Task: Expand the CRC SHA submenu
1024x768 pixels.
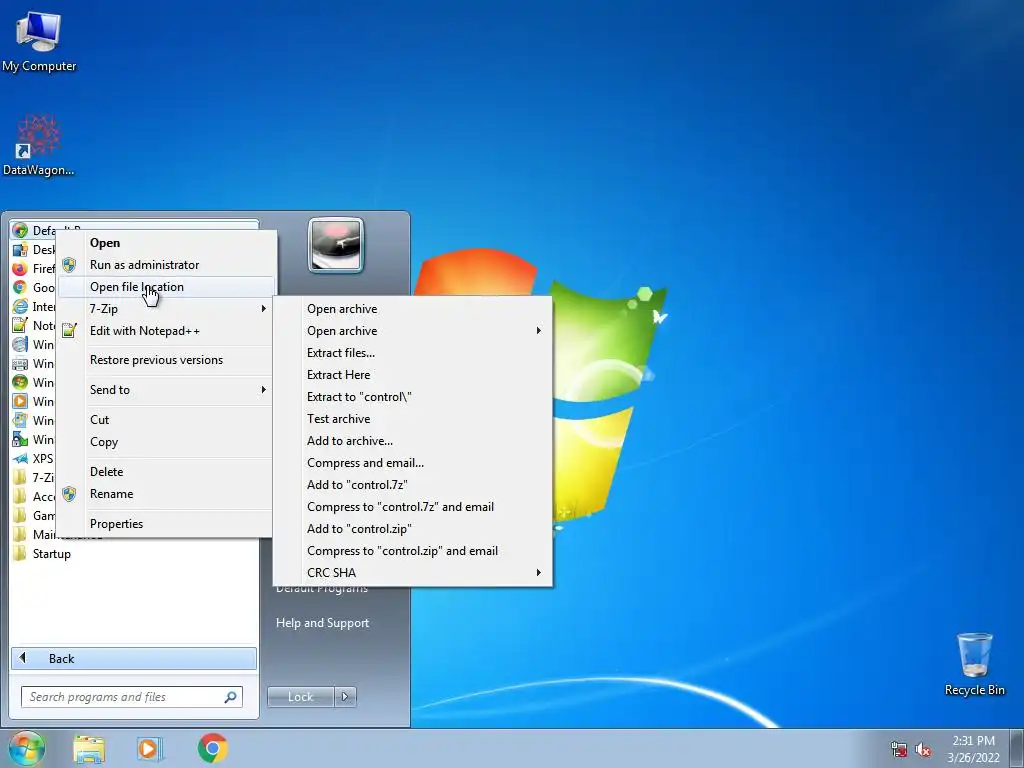Action: 413,573
